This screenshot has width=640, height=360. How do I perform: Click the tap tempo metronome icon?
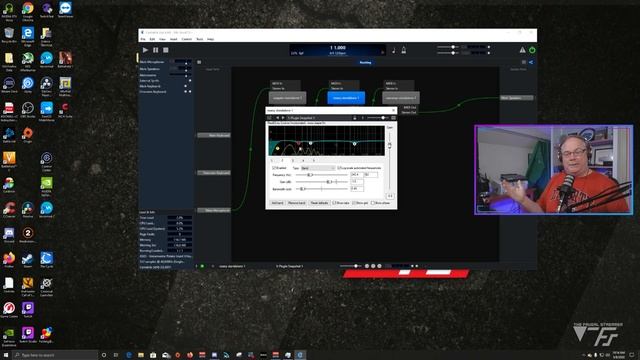coord(404,50)
